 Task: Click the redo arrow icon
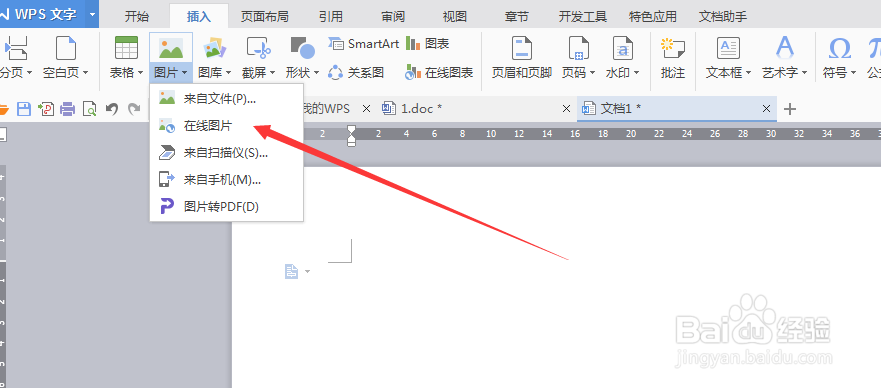click(134, 109)
